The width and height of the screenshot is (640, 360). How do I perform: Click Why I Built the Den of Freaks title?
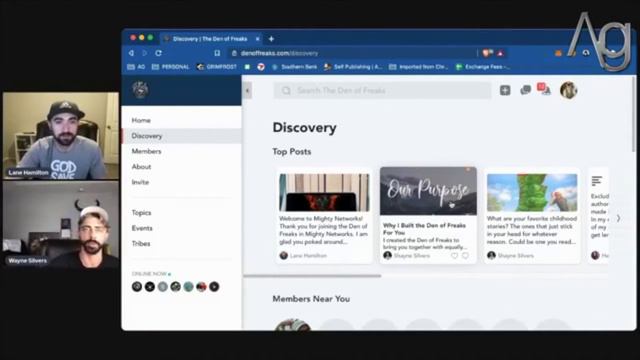(x=424, y=229)
